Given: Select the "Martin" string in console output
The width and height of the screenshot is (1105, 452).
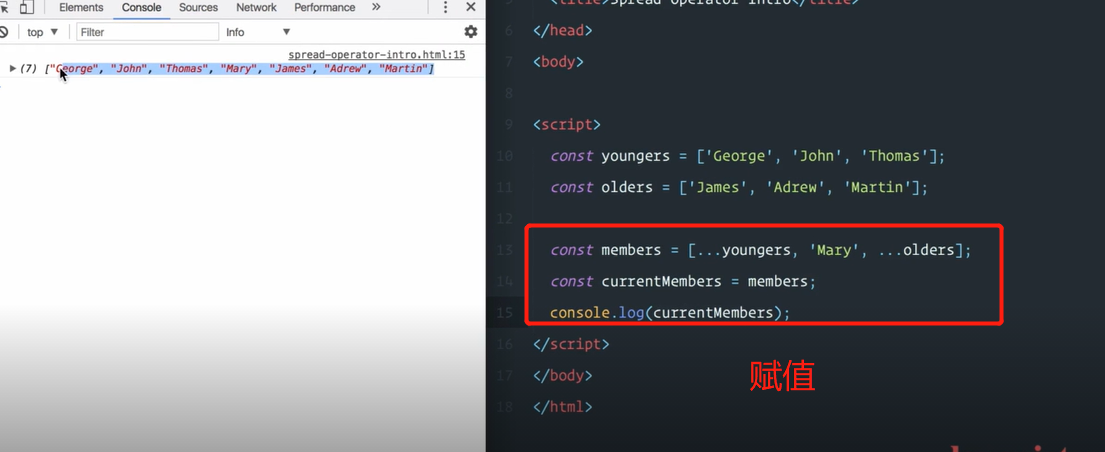Looking at the screenshot, I should click(x=404, y=69).
